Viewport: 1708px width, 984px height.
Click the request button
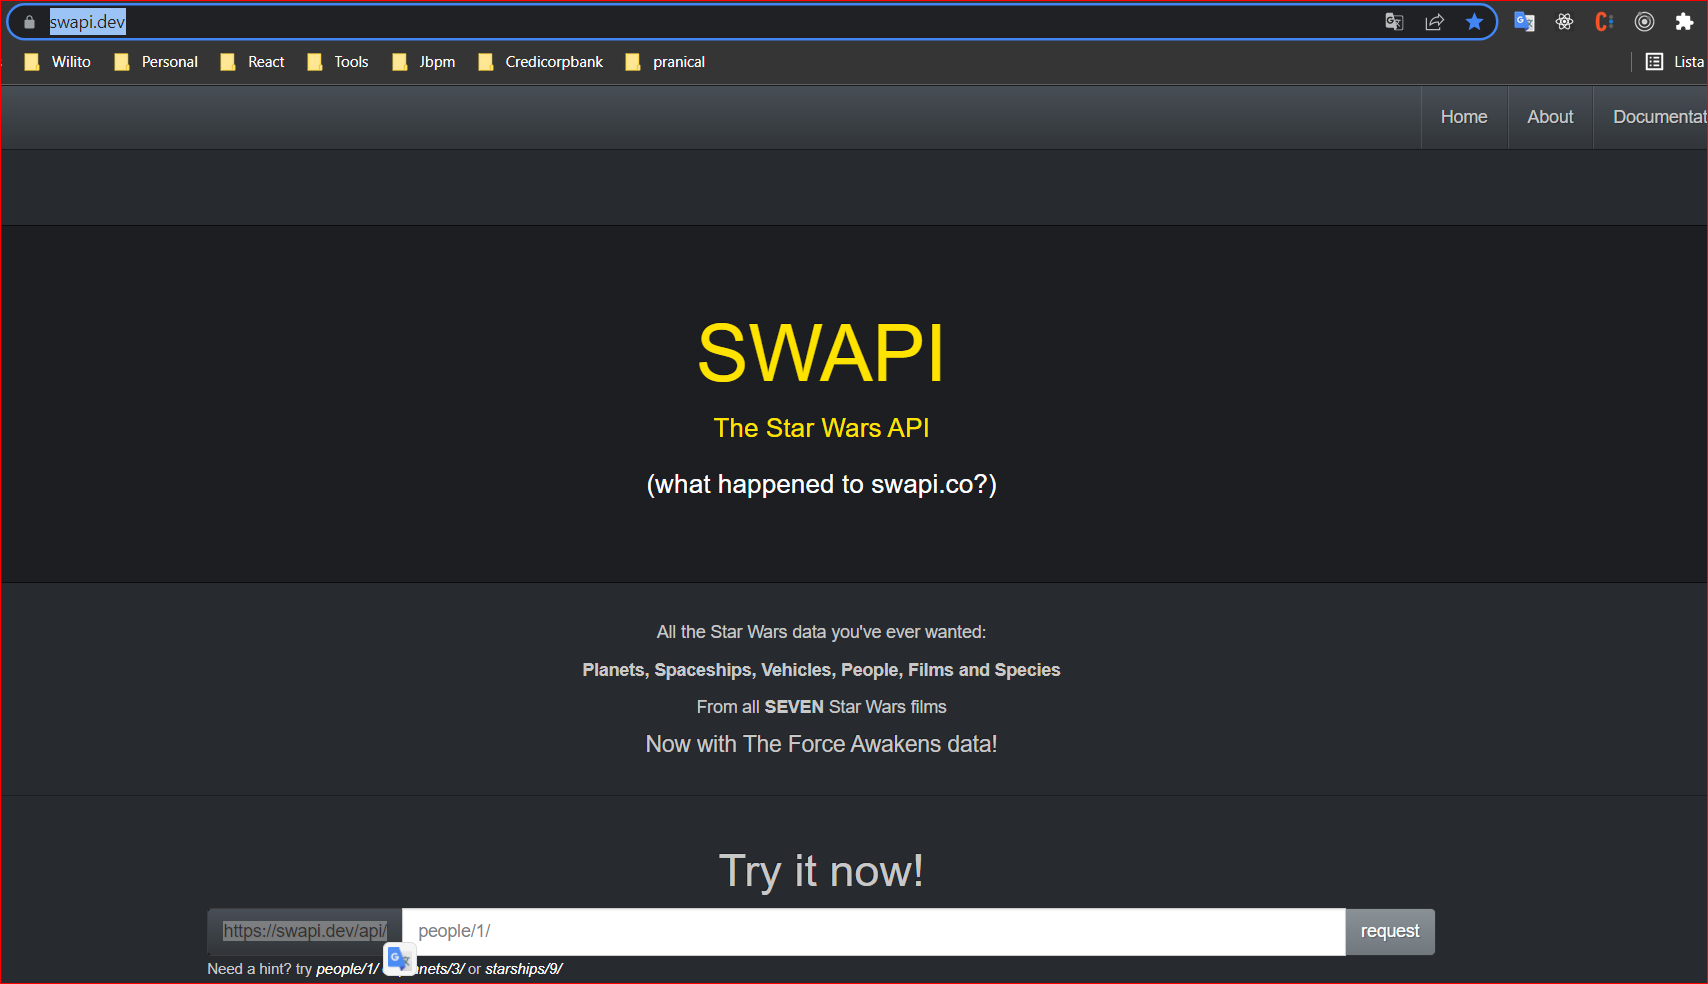click(x=1390, y=931)
